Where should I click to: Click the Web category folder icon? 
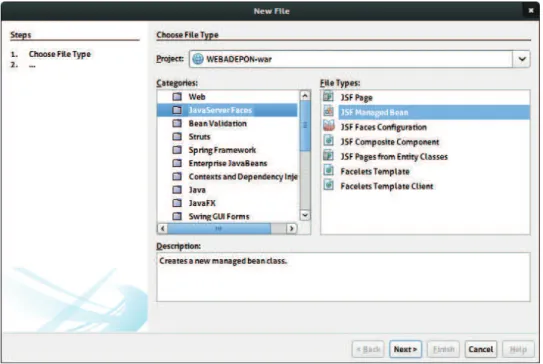pos(177,97)
